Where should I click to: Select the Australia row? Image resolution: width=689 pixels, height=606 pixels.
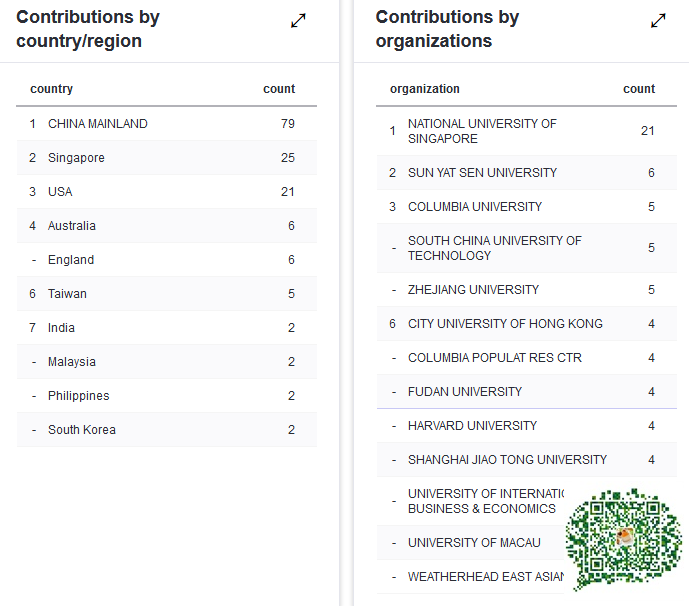pos(167,226)
